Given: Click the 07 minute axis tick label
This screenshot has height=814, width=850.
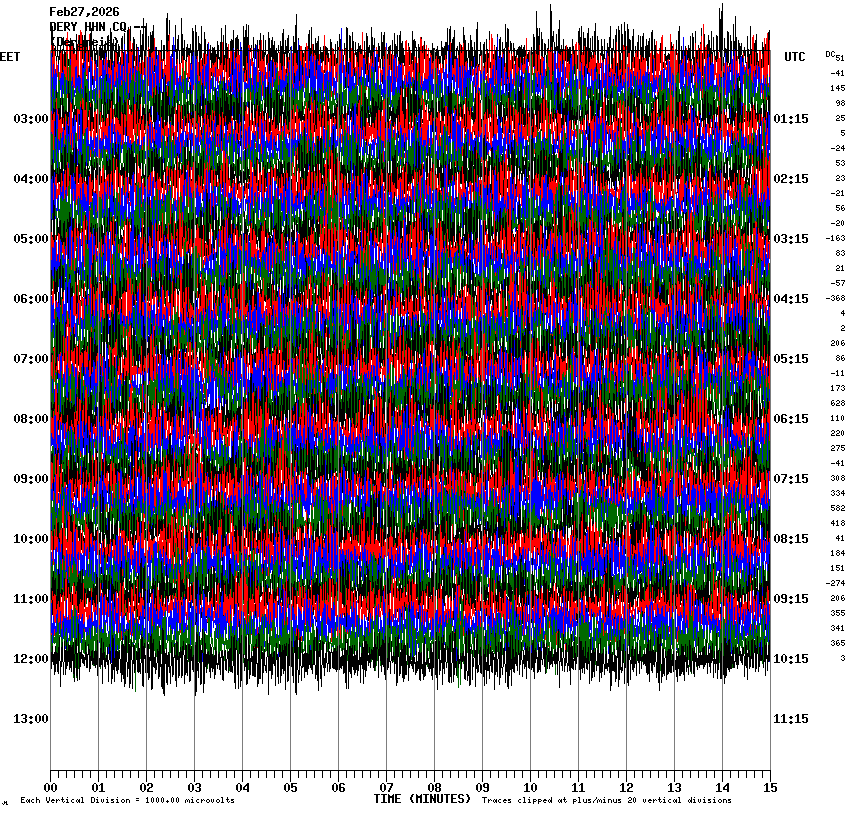Looking at the screenshot, I should pos(386,788).
